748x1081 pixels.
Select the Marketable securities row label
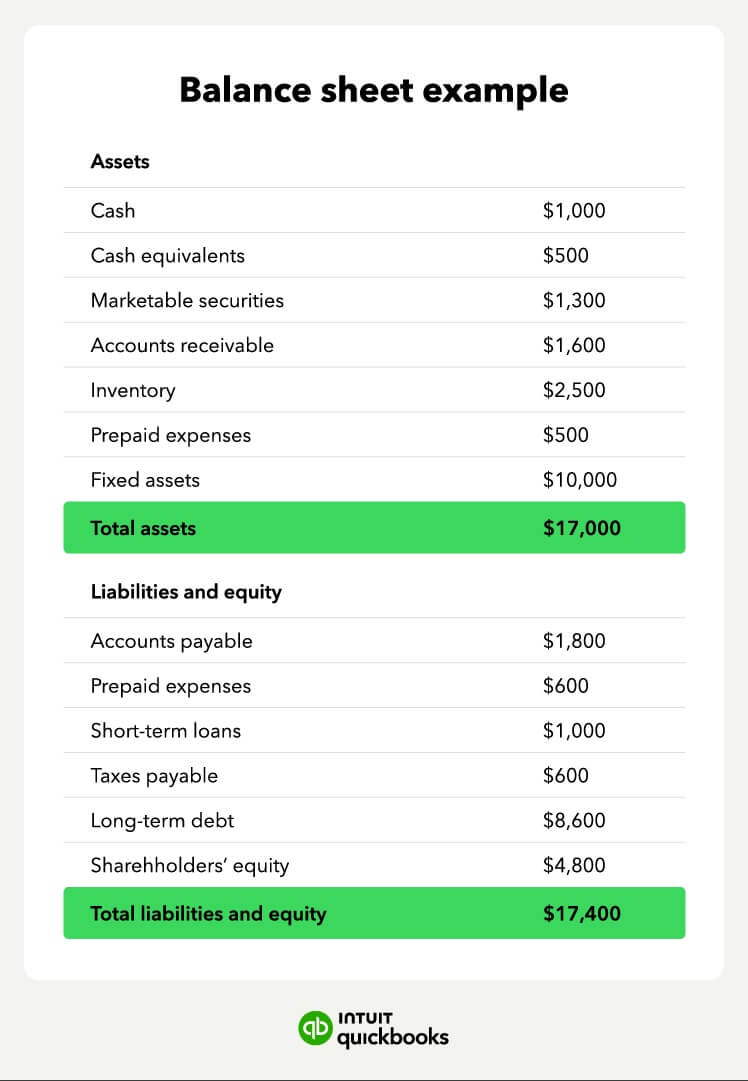point(187,301)
